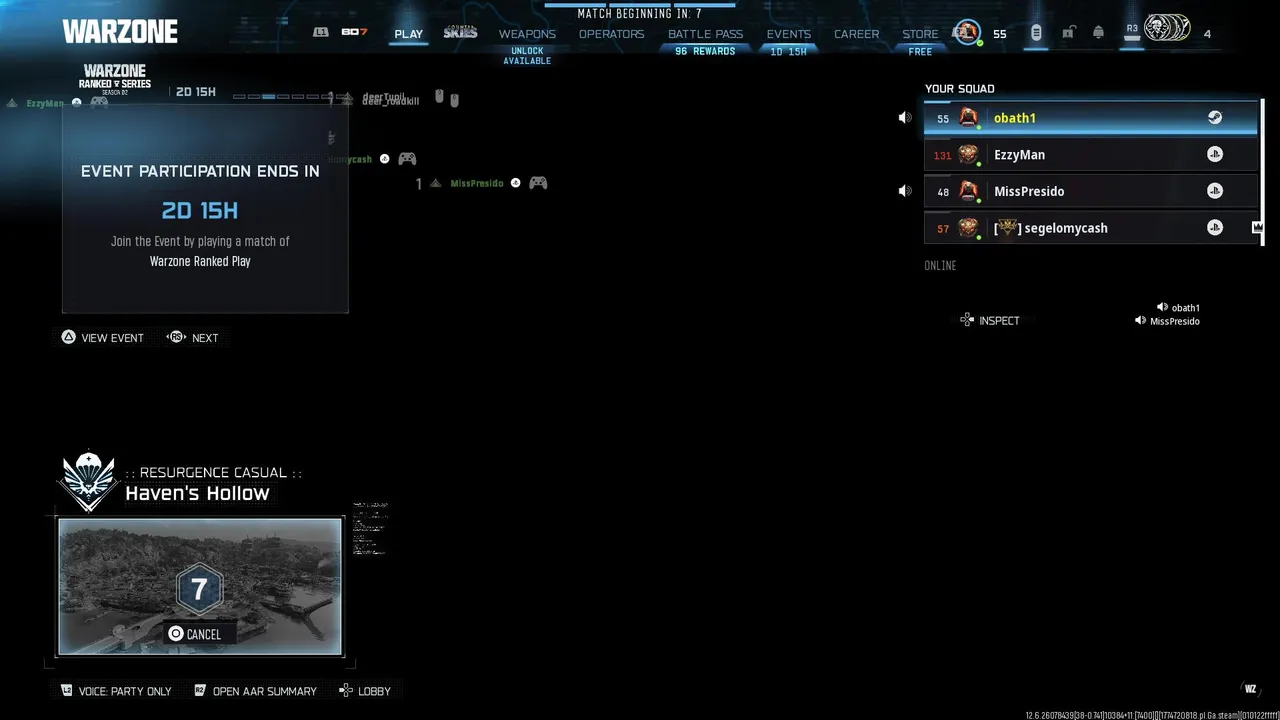Open the Lobby option
Image resolution: width=1280 pixels, height=720 pixels.
365,691
